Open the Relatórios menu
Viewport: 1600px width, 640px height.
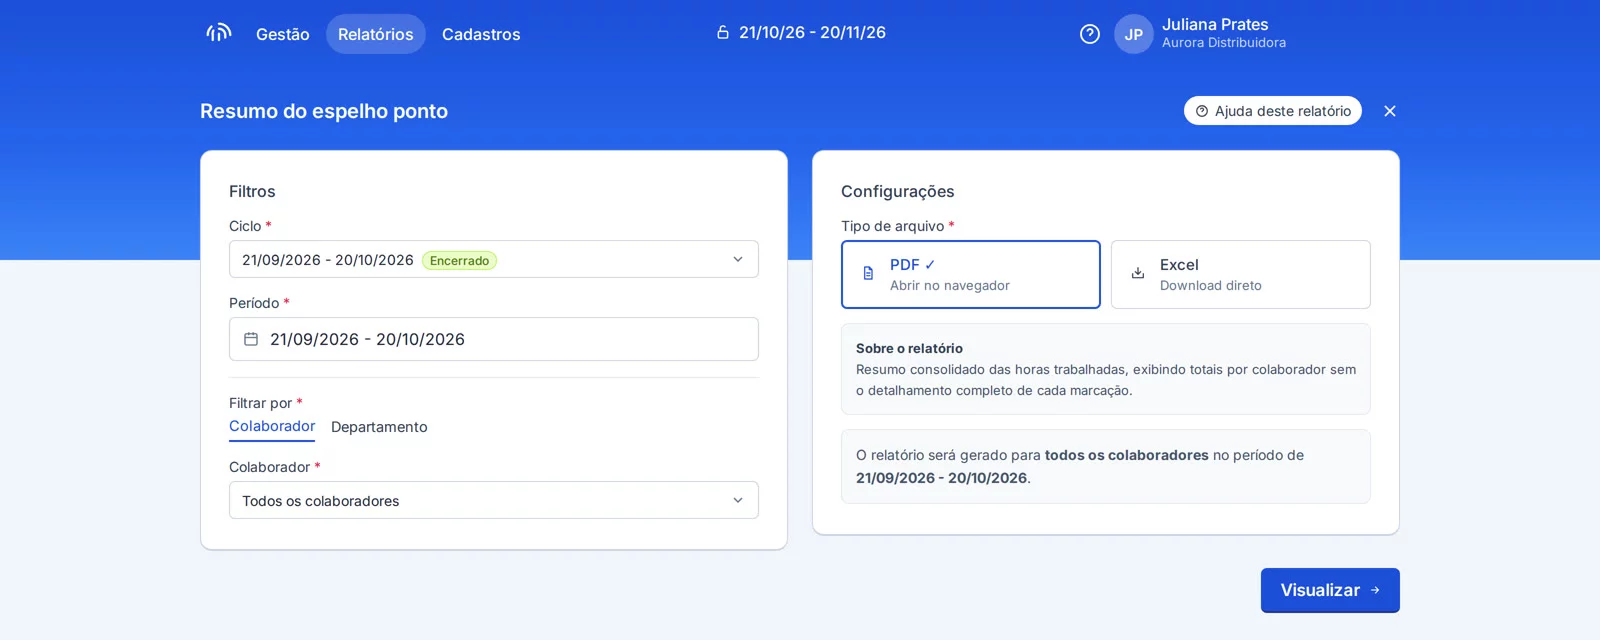pos(376,34)
